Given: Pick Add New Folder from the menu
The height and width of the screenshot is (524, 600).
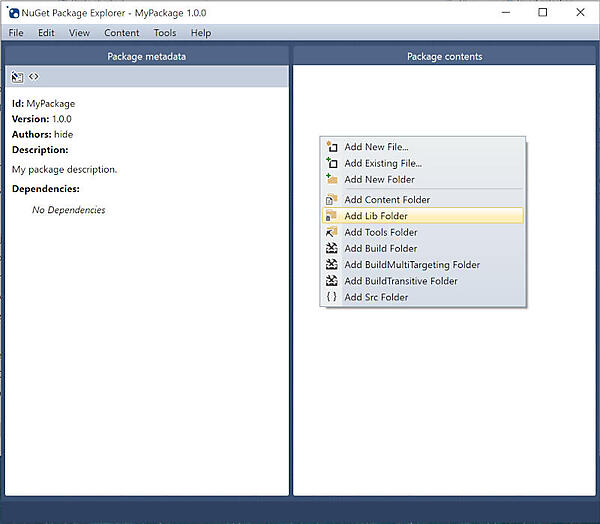Looking at the screenshot, I should pos(379,179).
